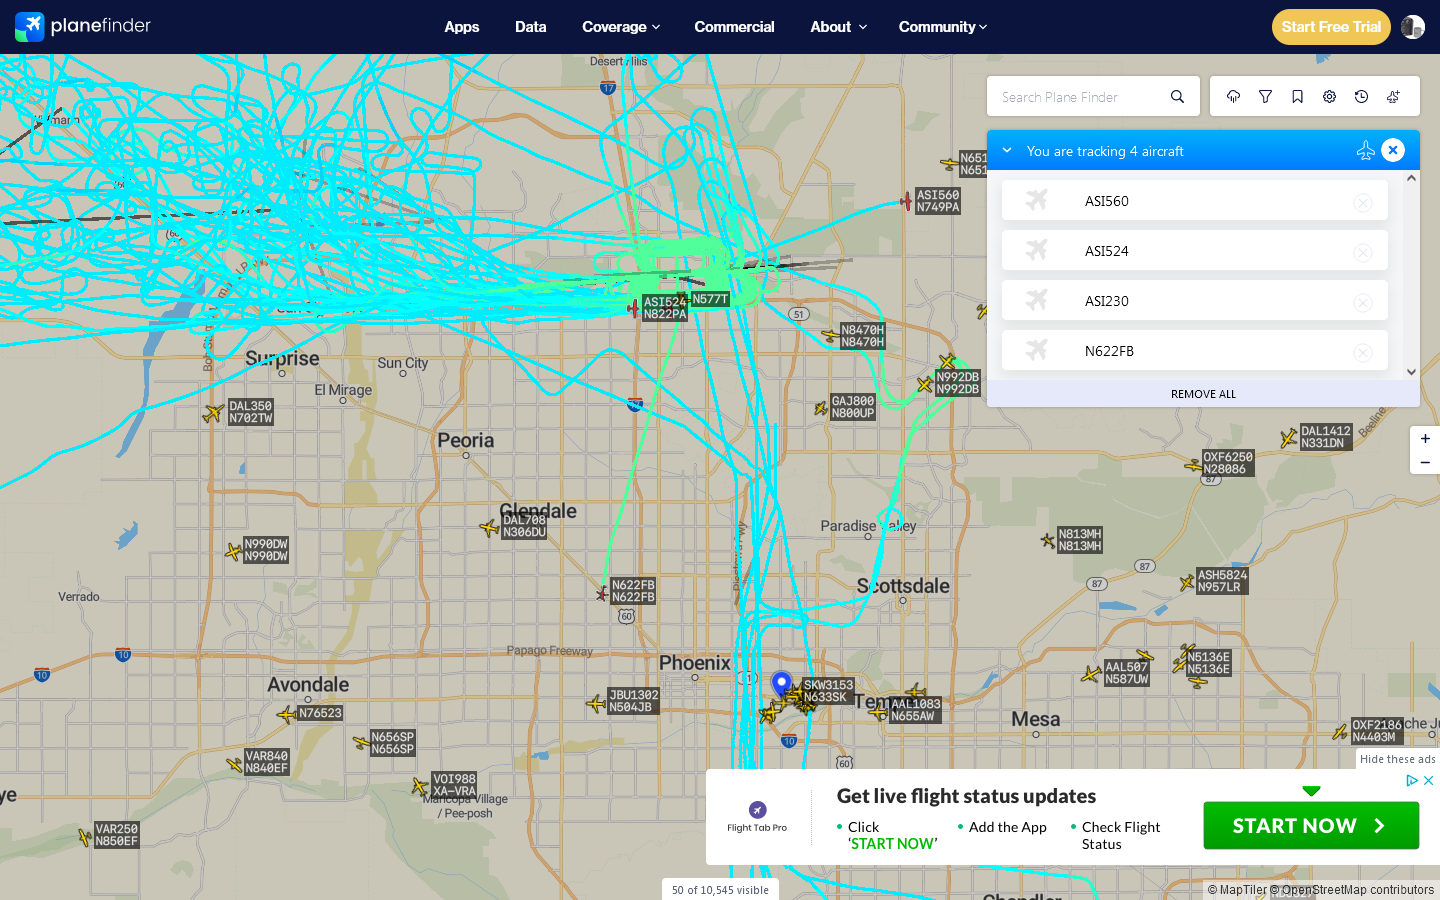Viewport: 1440px width, 900px height.
Task: Click REMOVE ALL tracked aircraft
Action: (1203, 394)
